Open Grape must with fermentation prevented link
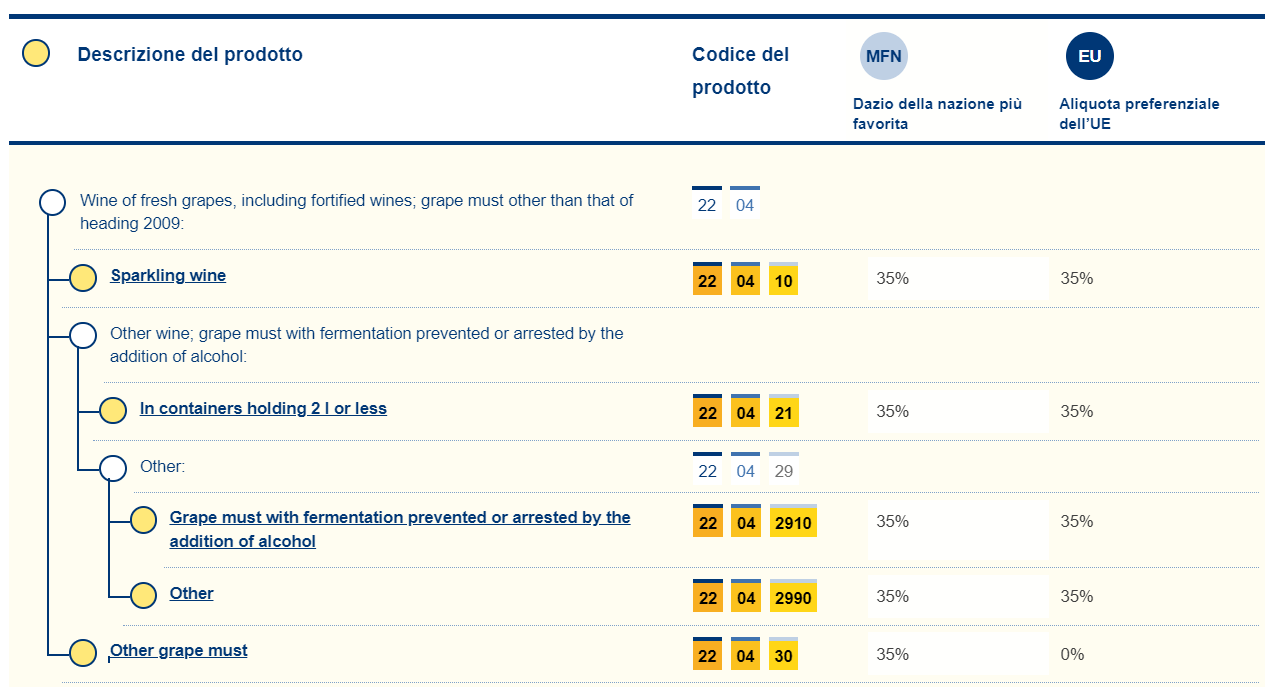The height and width of the screenshot is (687, 1265). coord(399,518)
